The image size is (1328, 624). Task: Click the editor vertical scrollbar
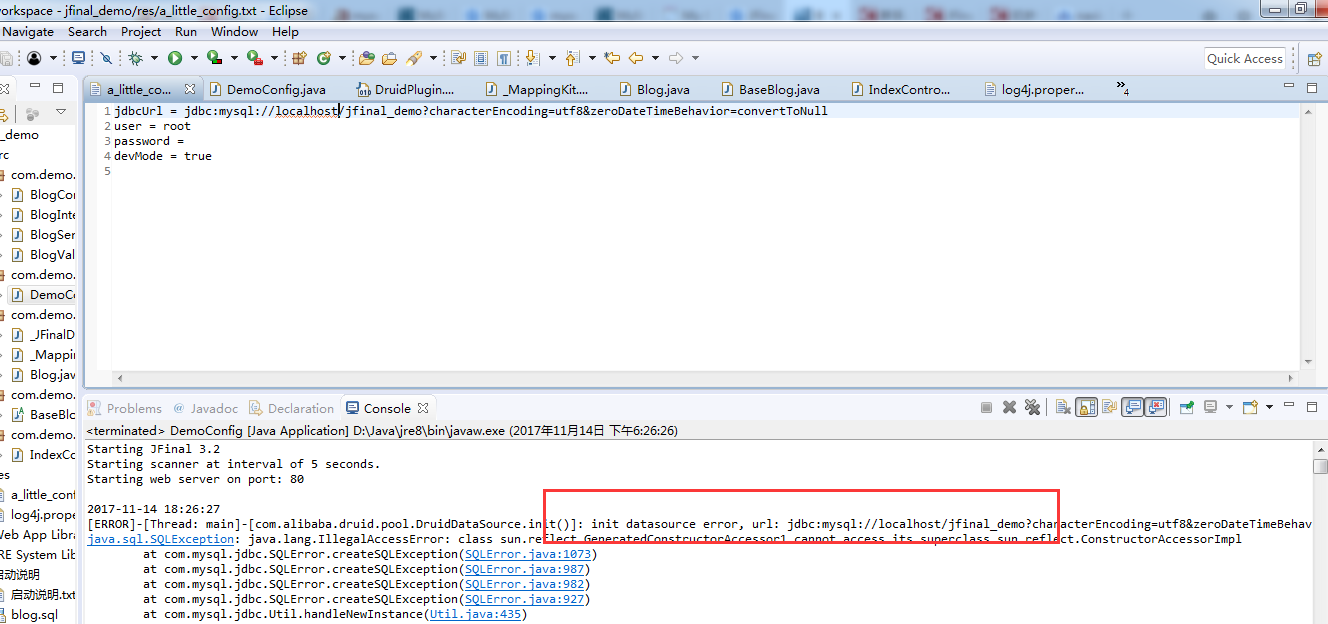1308,235
